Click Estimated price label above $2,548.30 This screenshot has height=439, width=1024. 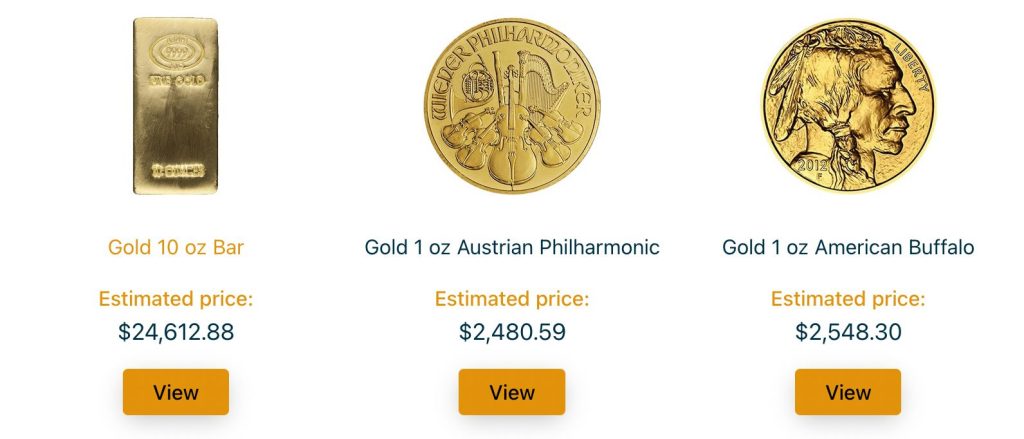pyautogui.click(x=847, y=299)
